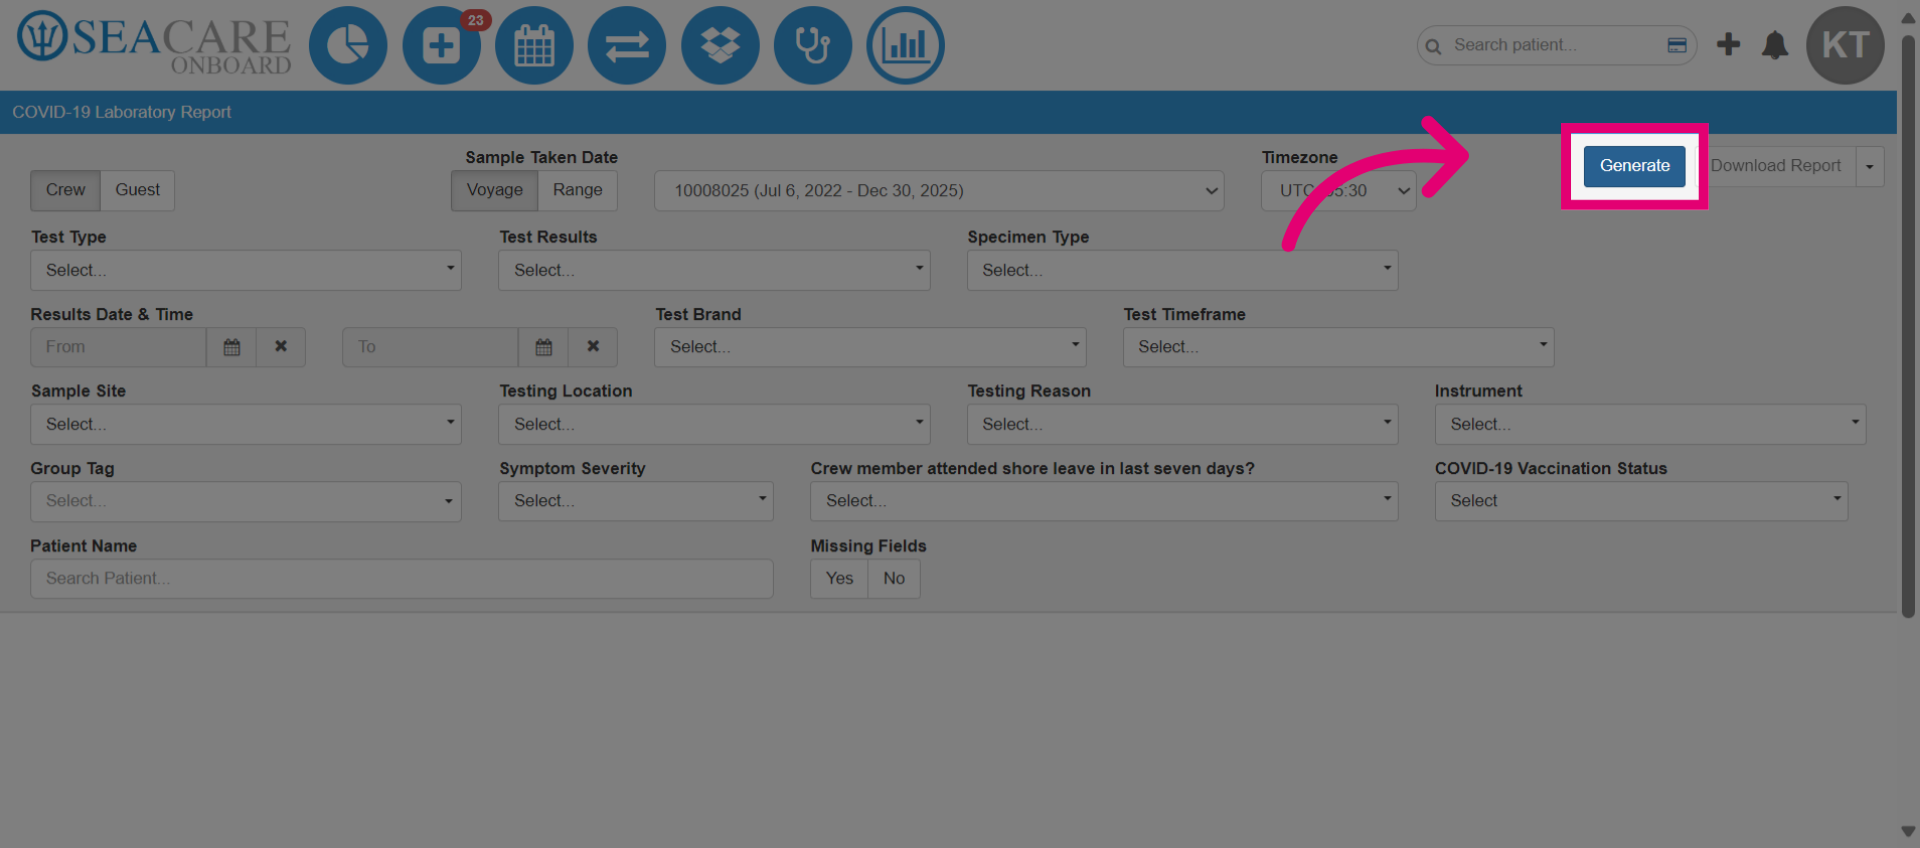The height and width of the screenshot is (848, 1920).
Task: Open the Sample Site dropdown
Action: coord(246,424)
